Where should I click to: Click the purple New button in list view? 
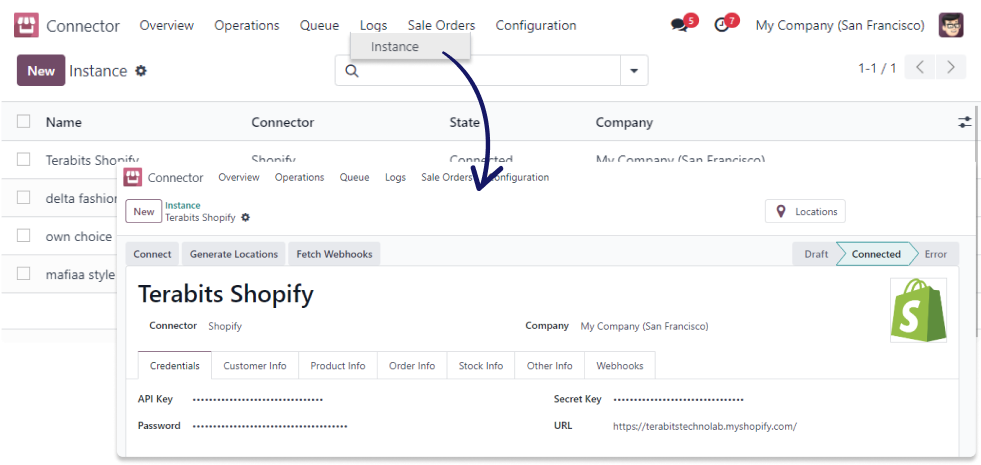pos(41,71)
